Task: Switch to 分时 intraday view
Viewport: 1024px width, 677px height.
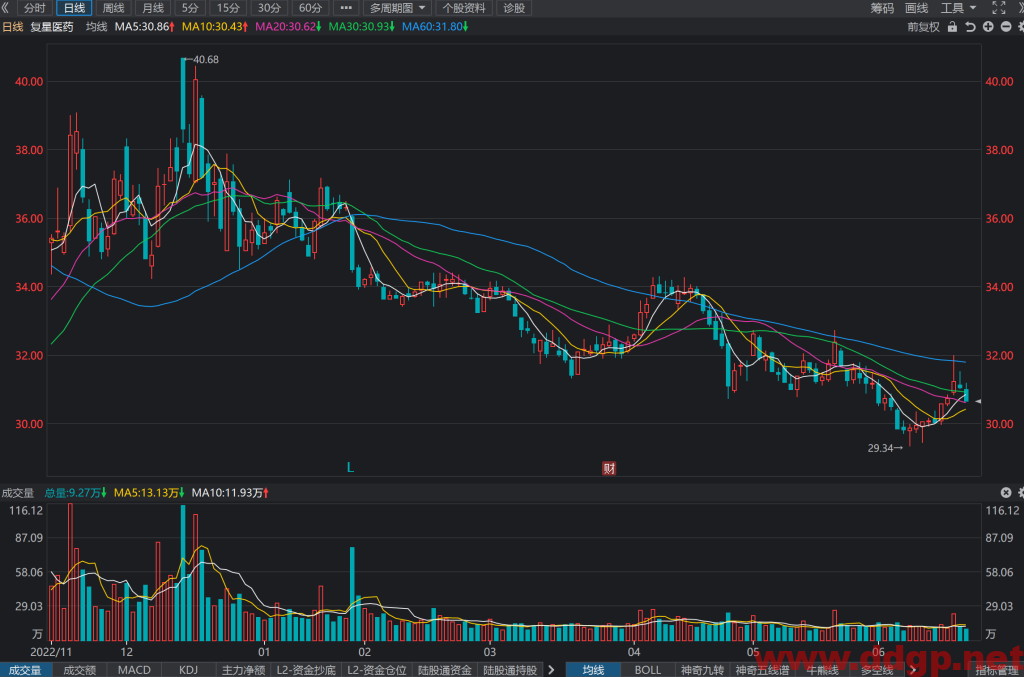Action: coord(35,8)
